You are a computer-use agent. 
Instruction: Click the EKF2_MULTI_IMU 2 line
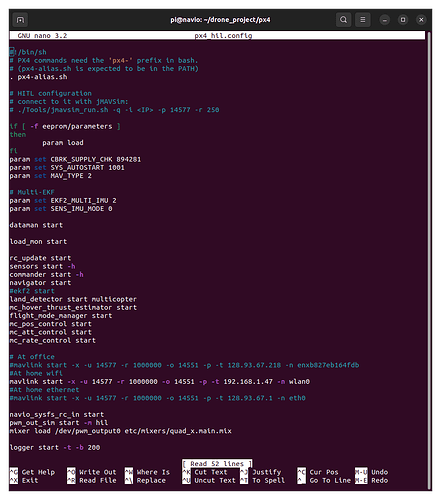[x=63, y=200]
